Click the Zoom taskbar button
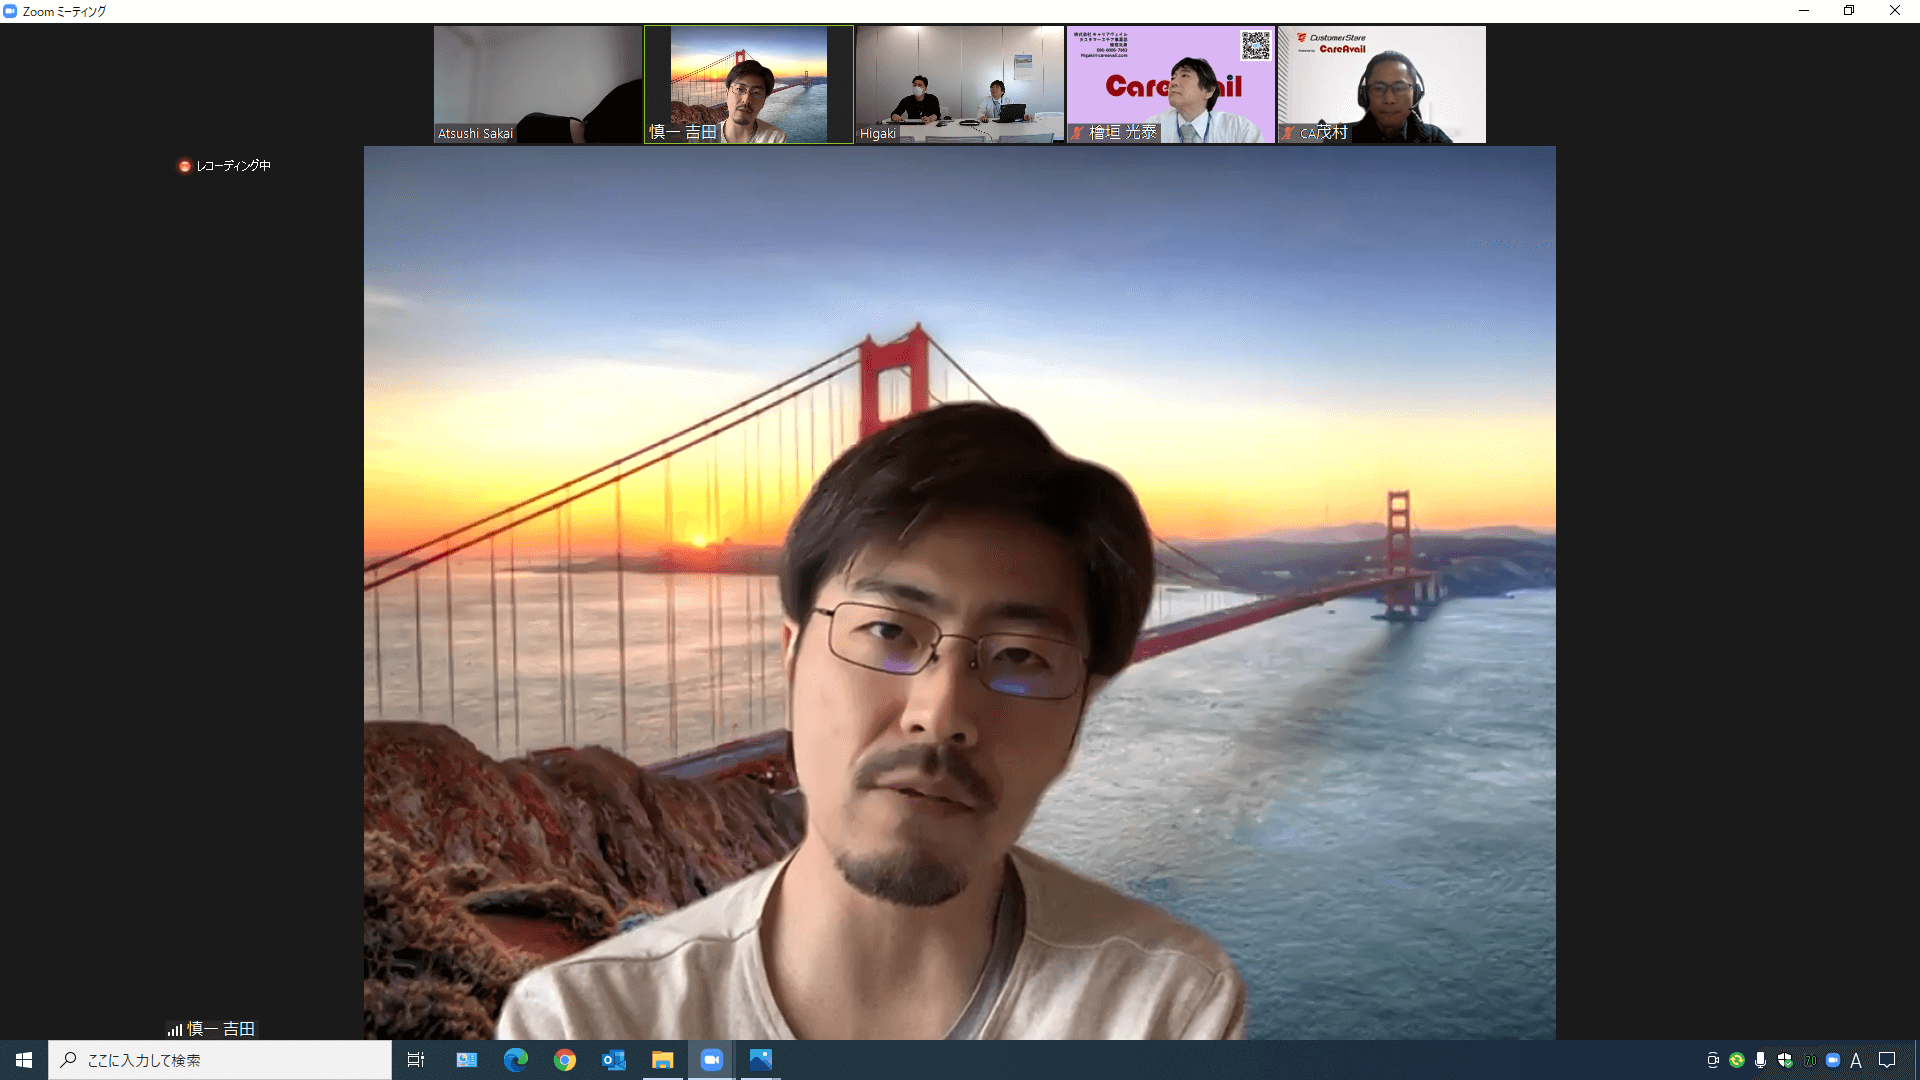 712,1060
